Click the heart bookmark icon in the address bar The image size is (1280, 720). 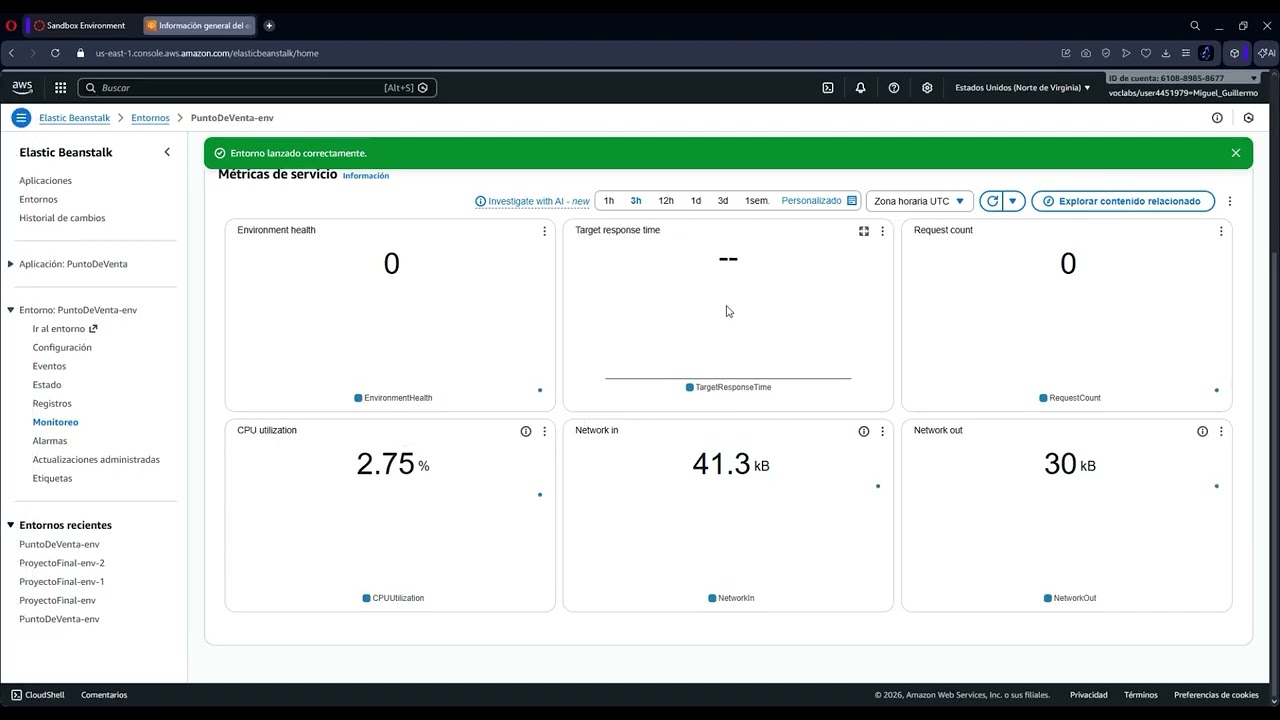[1146, 53]
